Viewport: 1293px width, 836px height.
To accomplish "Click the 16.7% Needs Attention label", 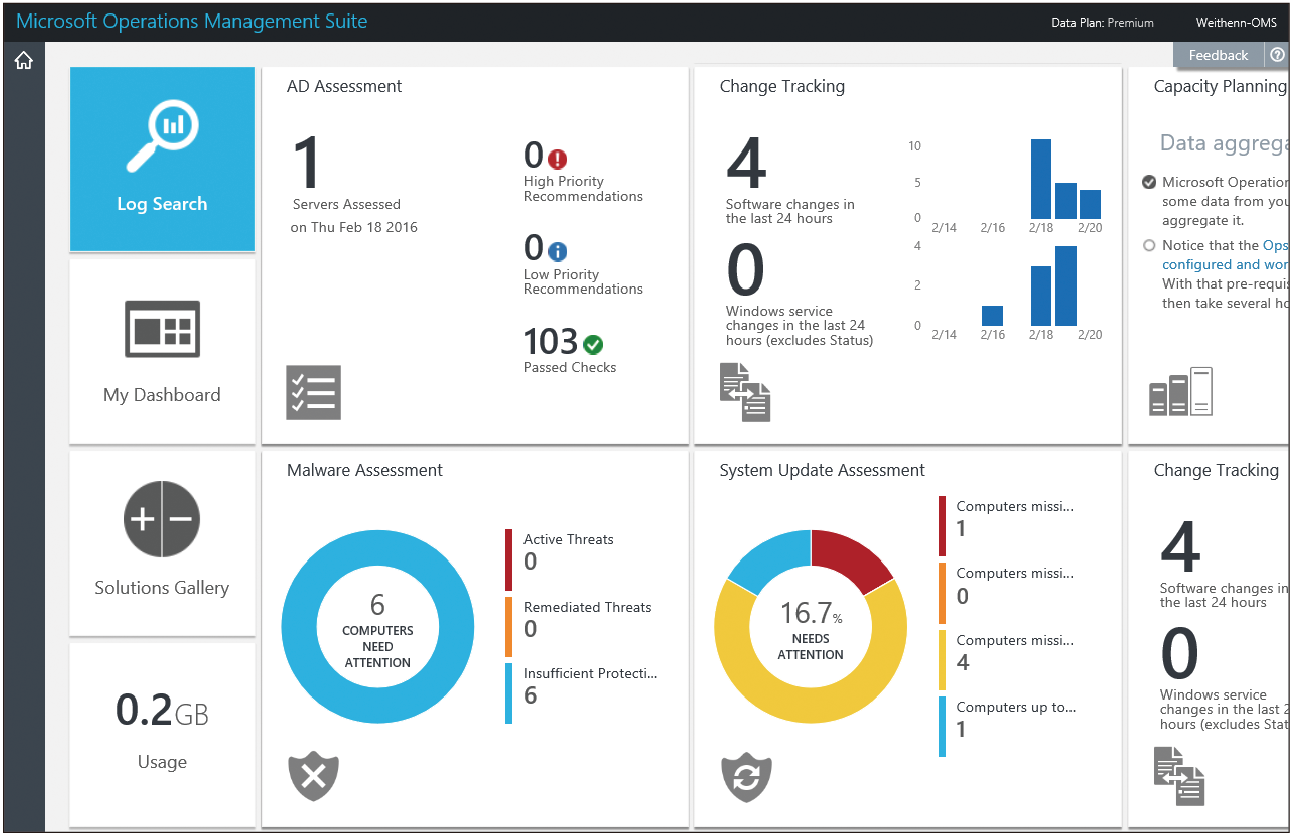I will pos(811,629).
